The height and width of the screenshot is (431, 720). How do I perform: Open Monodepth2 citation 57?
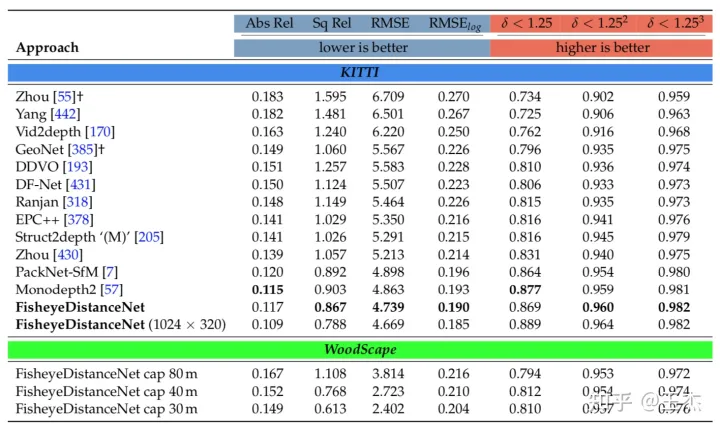[111, 290]
